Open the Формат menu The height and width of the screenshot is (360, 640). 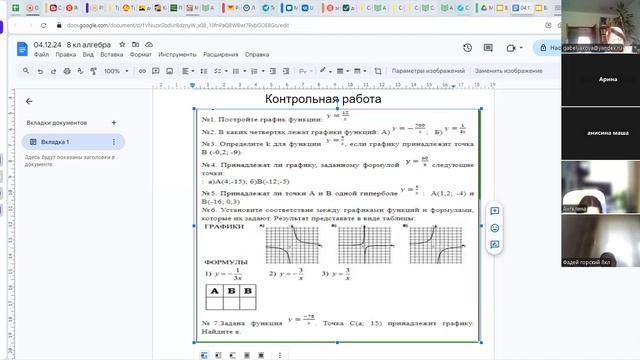[x=140, y=54]
